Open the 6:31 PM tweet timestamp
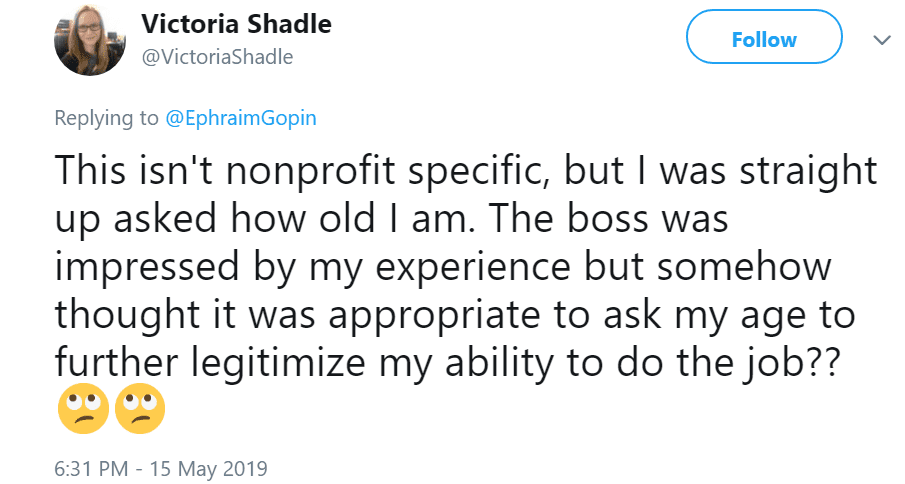Viewport: 905px width, 484px height. click(90, 467)
